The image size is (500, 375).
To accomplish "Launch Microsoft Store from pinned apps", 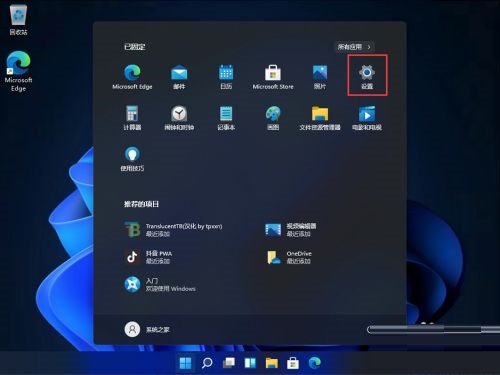I will point(273,77).
